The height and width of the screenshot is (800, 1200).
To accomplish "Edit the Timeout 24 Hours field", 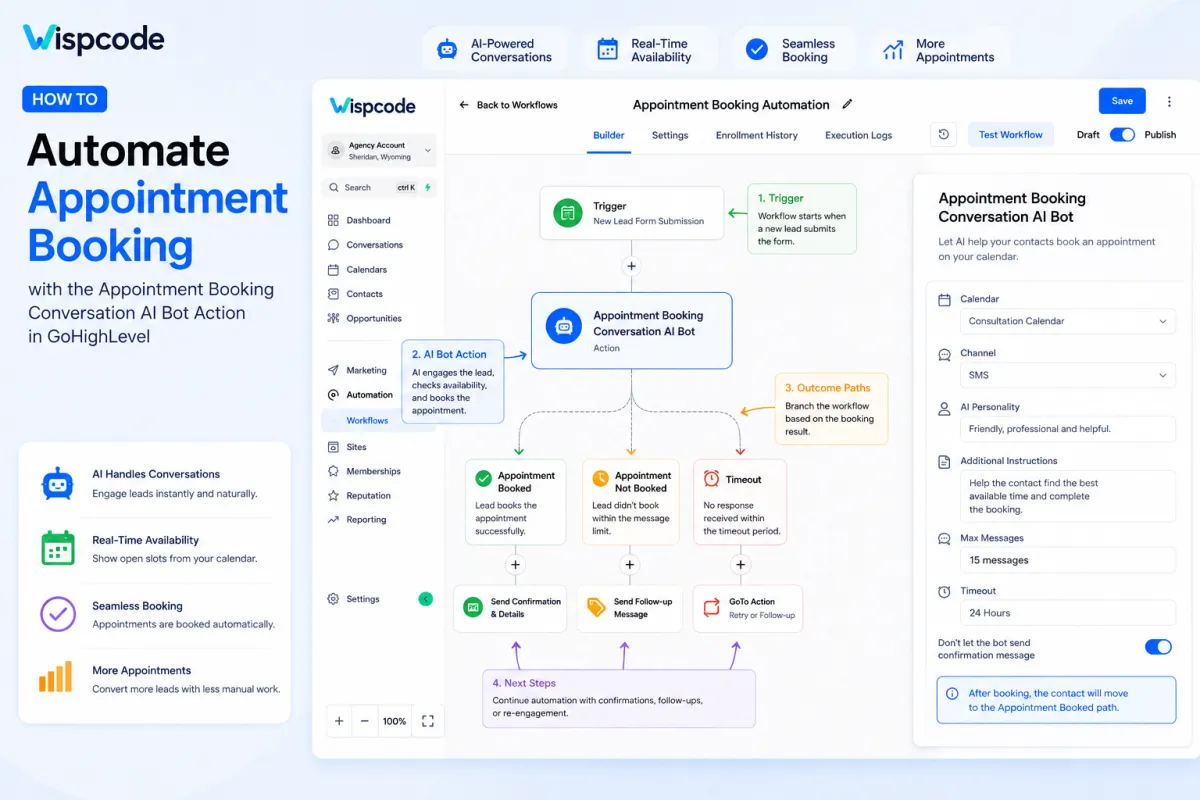I will pos(1067,613).
